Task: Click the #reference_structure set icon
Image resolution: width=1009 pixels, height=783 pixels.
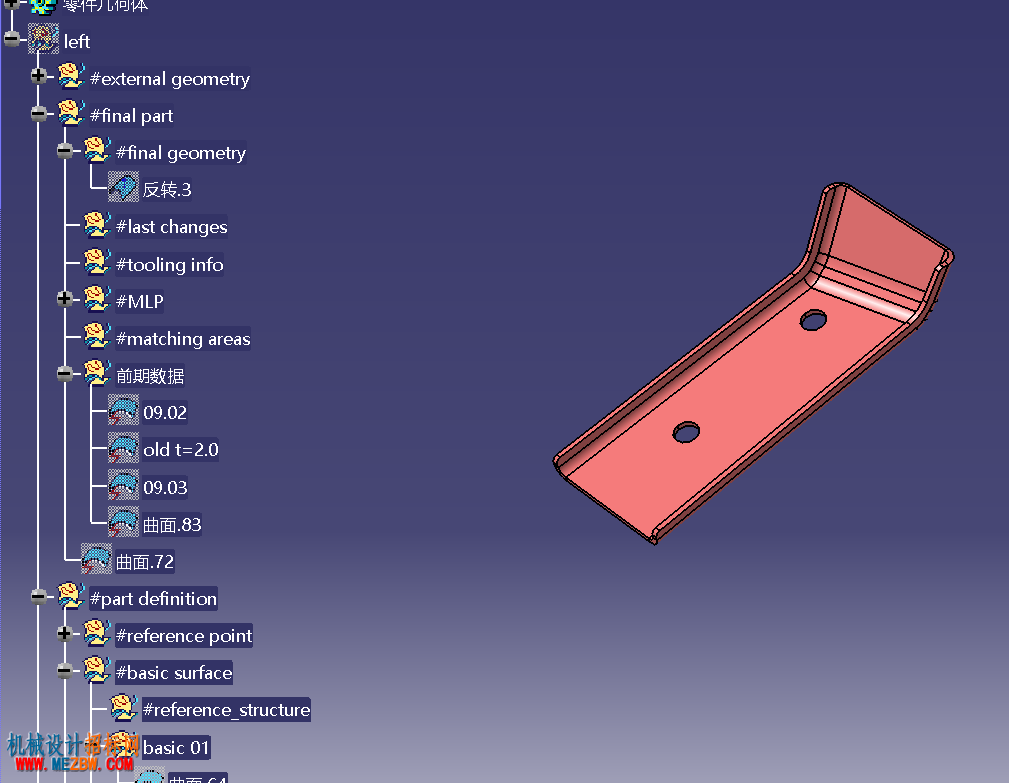Action: (124, 708)
